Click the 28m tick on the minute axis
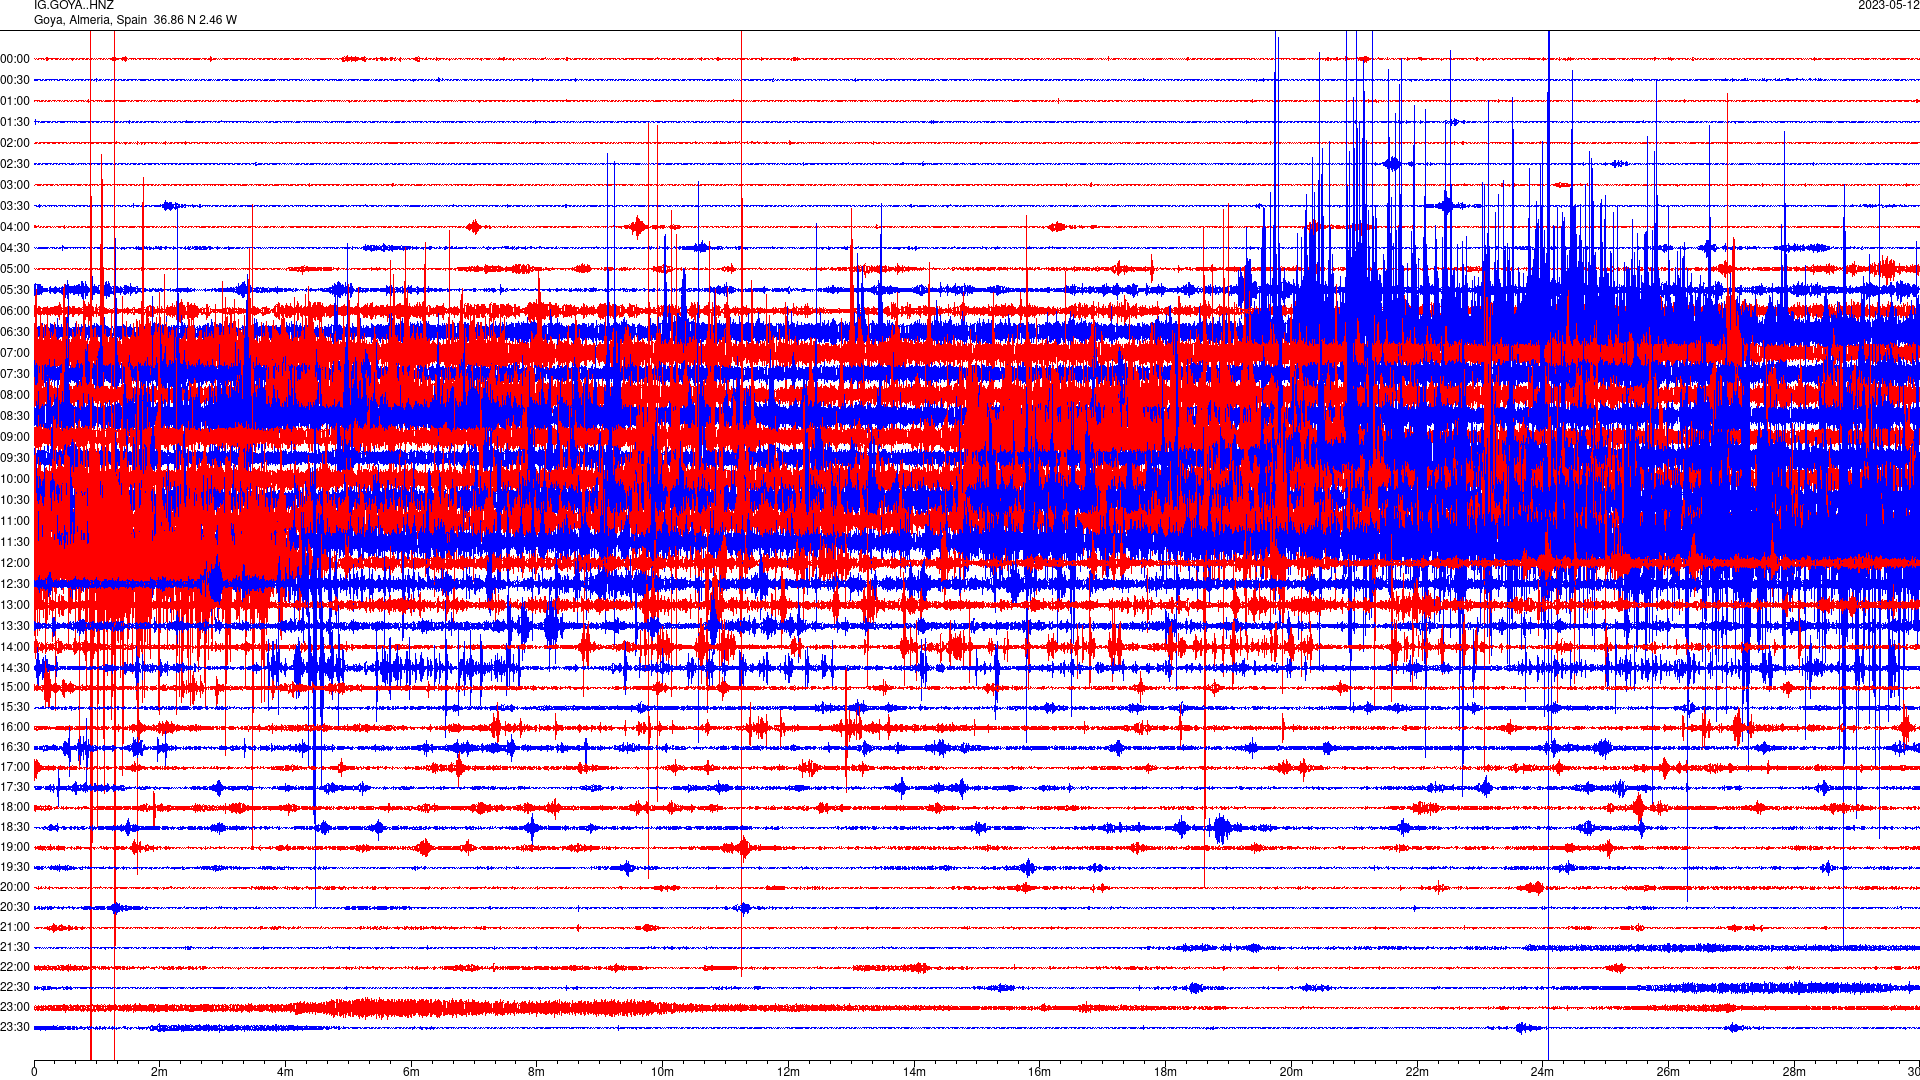The height and width of the screenshot is (1080, 1920). 1794,1072
